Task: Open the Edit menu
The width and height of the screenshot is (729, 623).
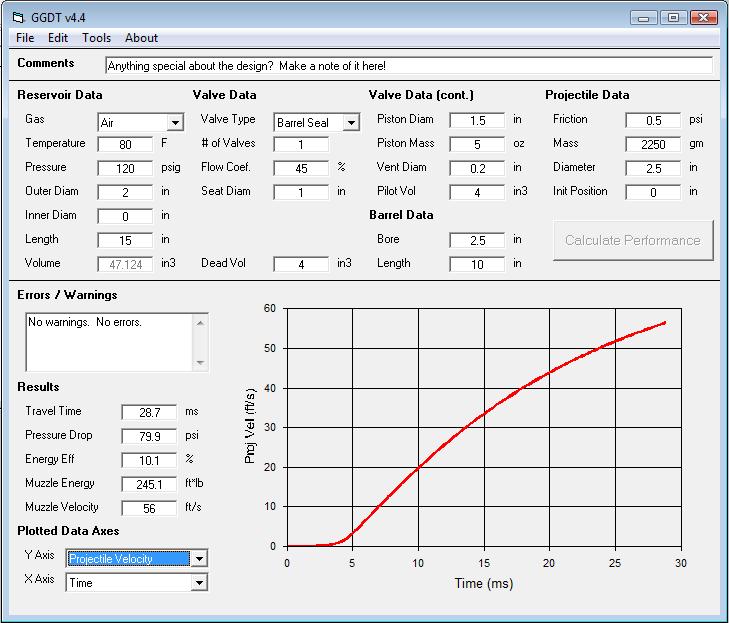Action: (58, 38)
